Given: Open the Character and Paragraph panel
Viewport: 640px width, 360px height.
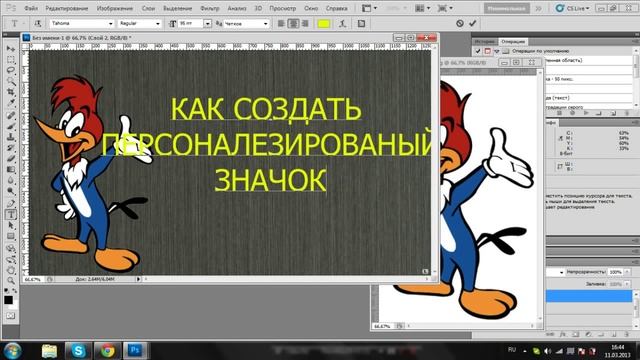Looking at the screenshot, I should point(361,24).
